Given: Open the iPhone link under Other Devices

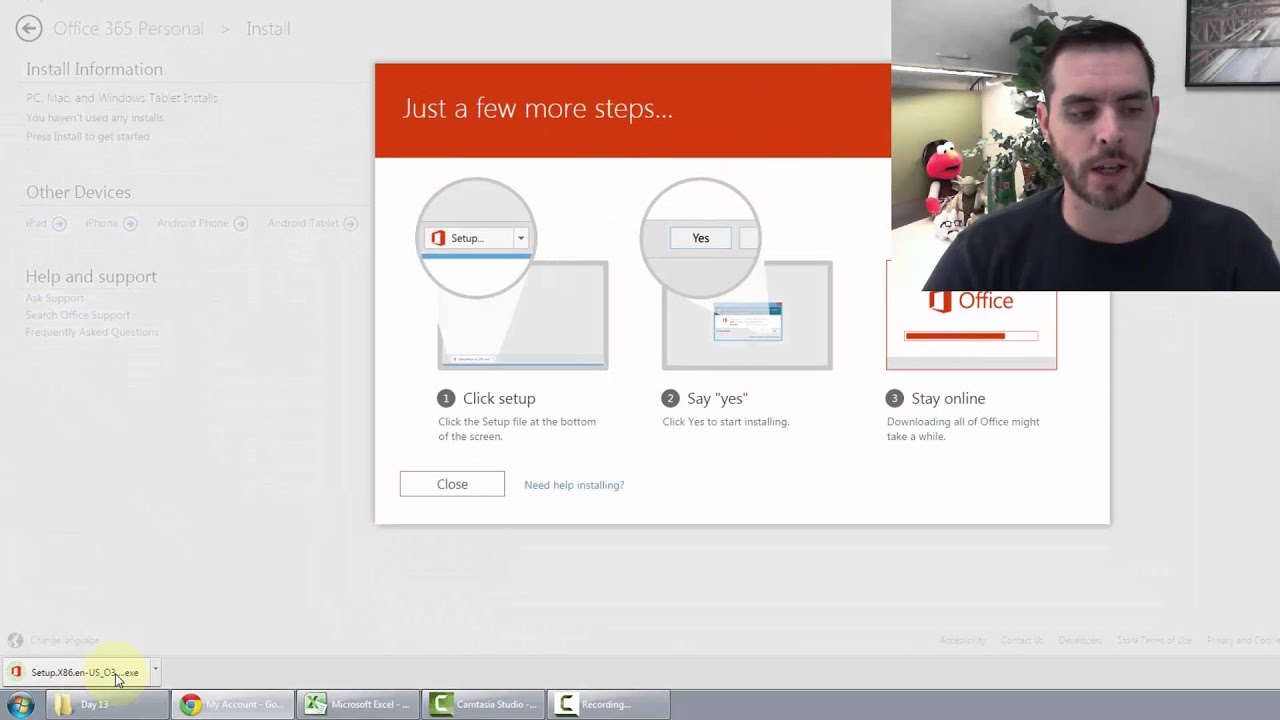Looking at the screenshot, I should tap(102, 223).
